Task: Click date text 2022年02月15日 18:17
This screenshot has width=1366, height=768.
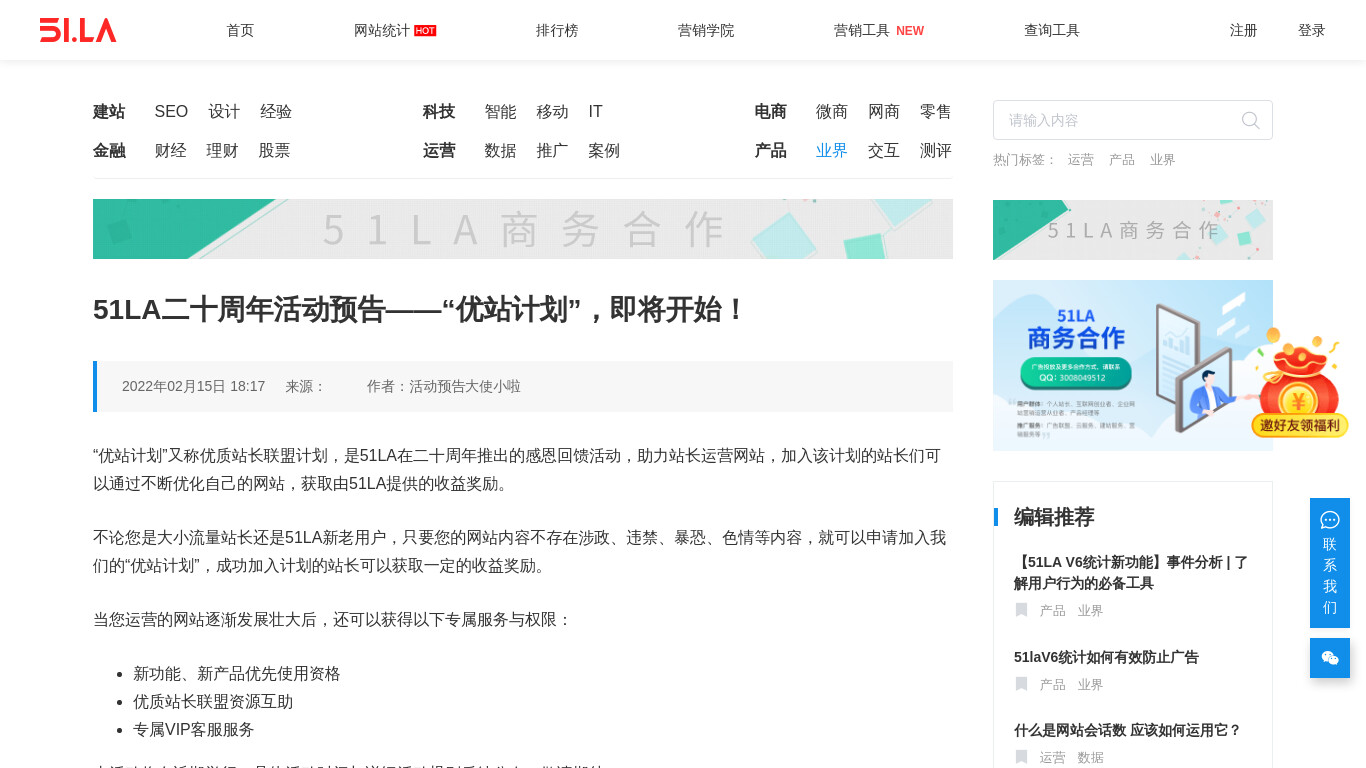Action: click(194, 386)
